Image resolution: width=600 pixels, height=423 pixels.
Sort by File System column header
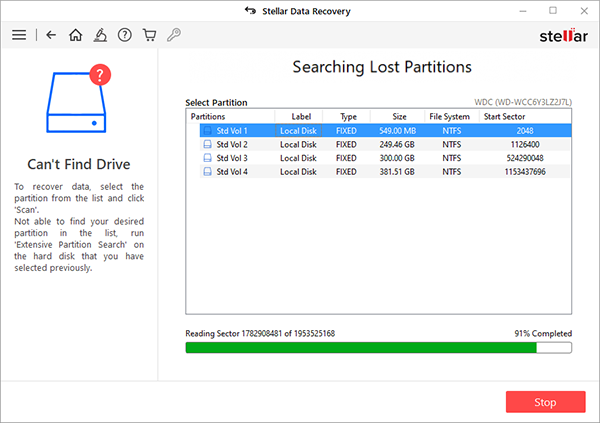[449, 116]
